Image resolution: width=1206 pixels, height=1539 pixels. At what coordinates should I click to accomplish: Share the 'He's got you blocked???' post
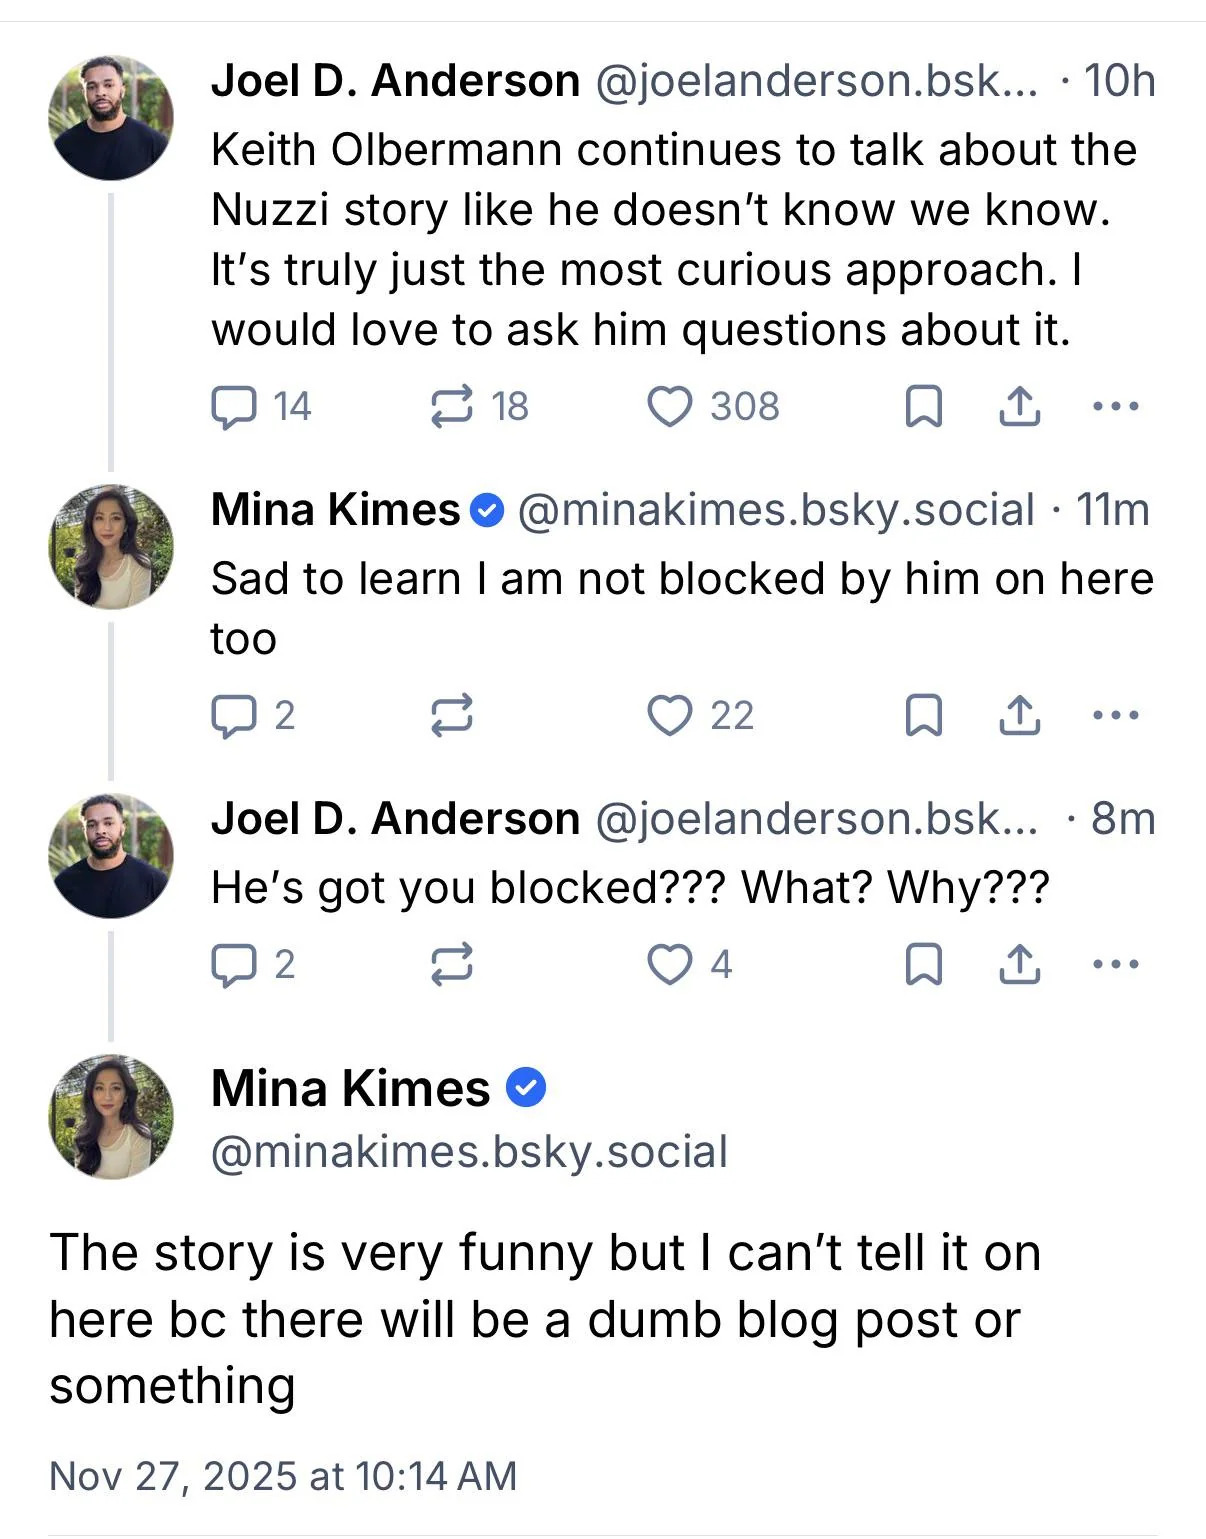point(1019,965)
